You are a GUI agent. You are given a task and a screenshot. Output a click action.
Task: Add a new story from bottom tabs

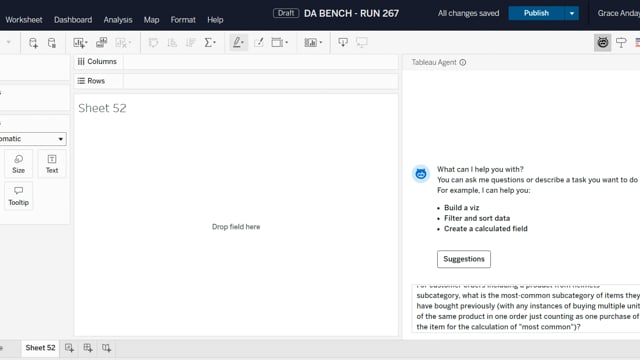(106, 348)
